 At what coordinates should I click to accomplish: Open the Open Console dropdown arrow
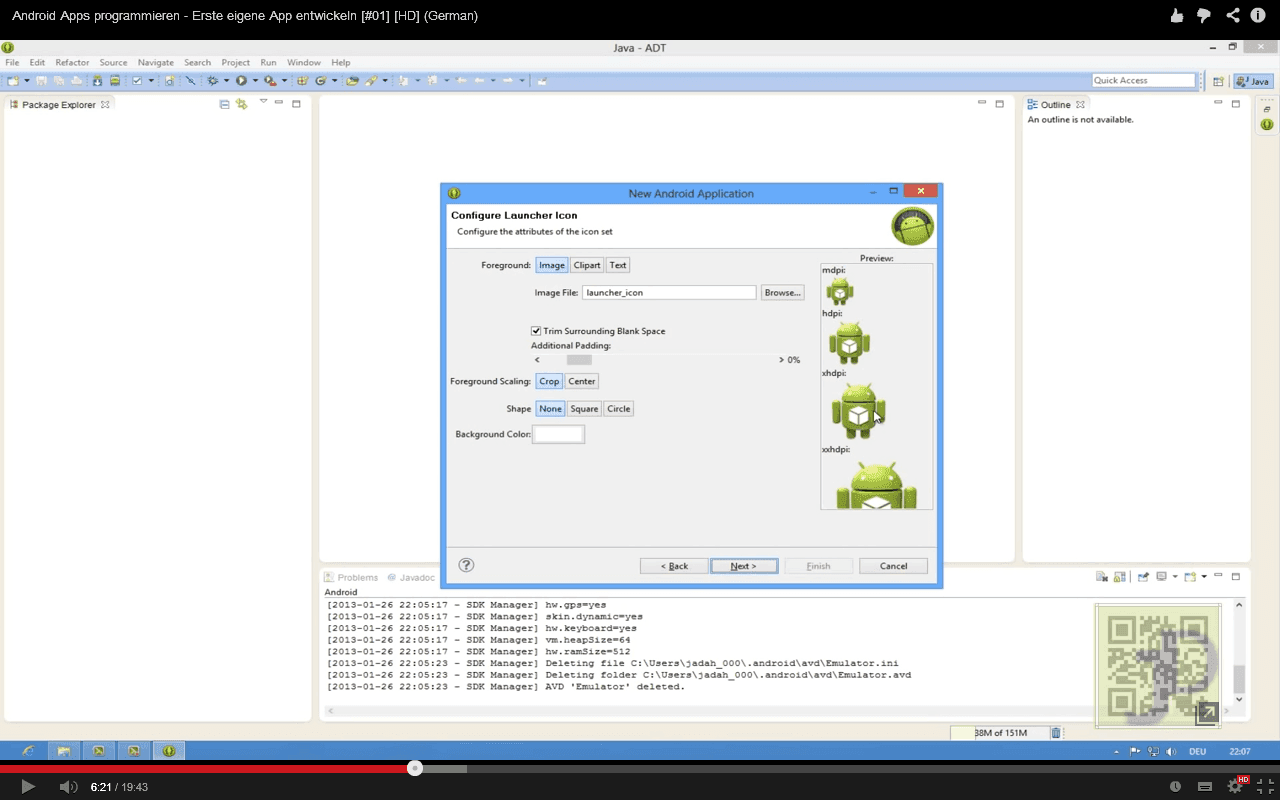click(1204, 576)
